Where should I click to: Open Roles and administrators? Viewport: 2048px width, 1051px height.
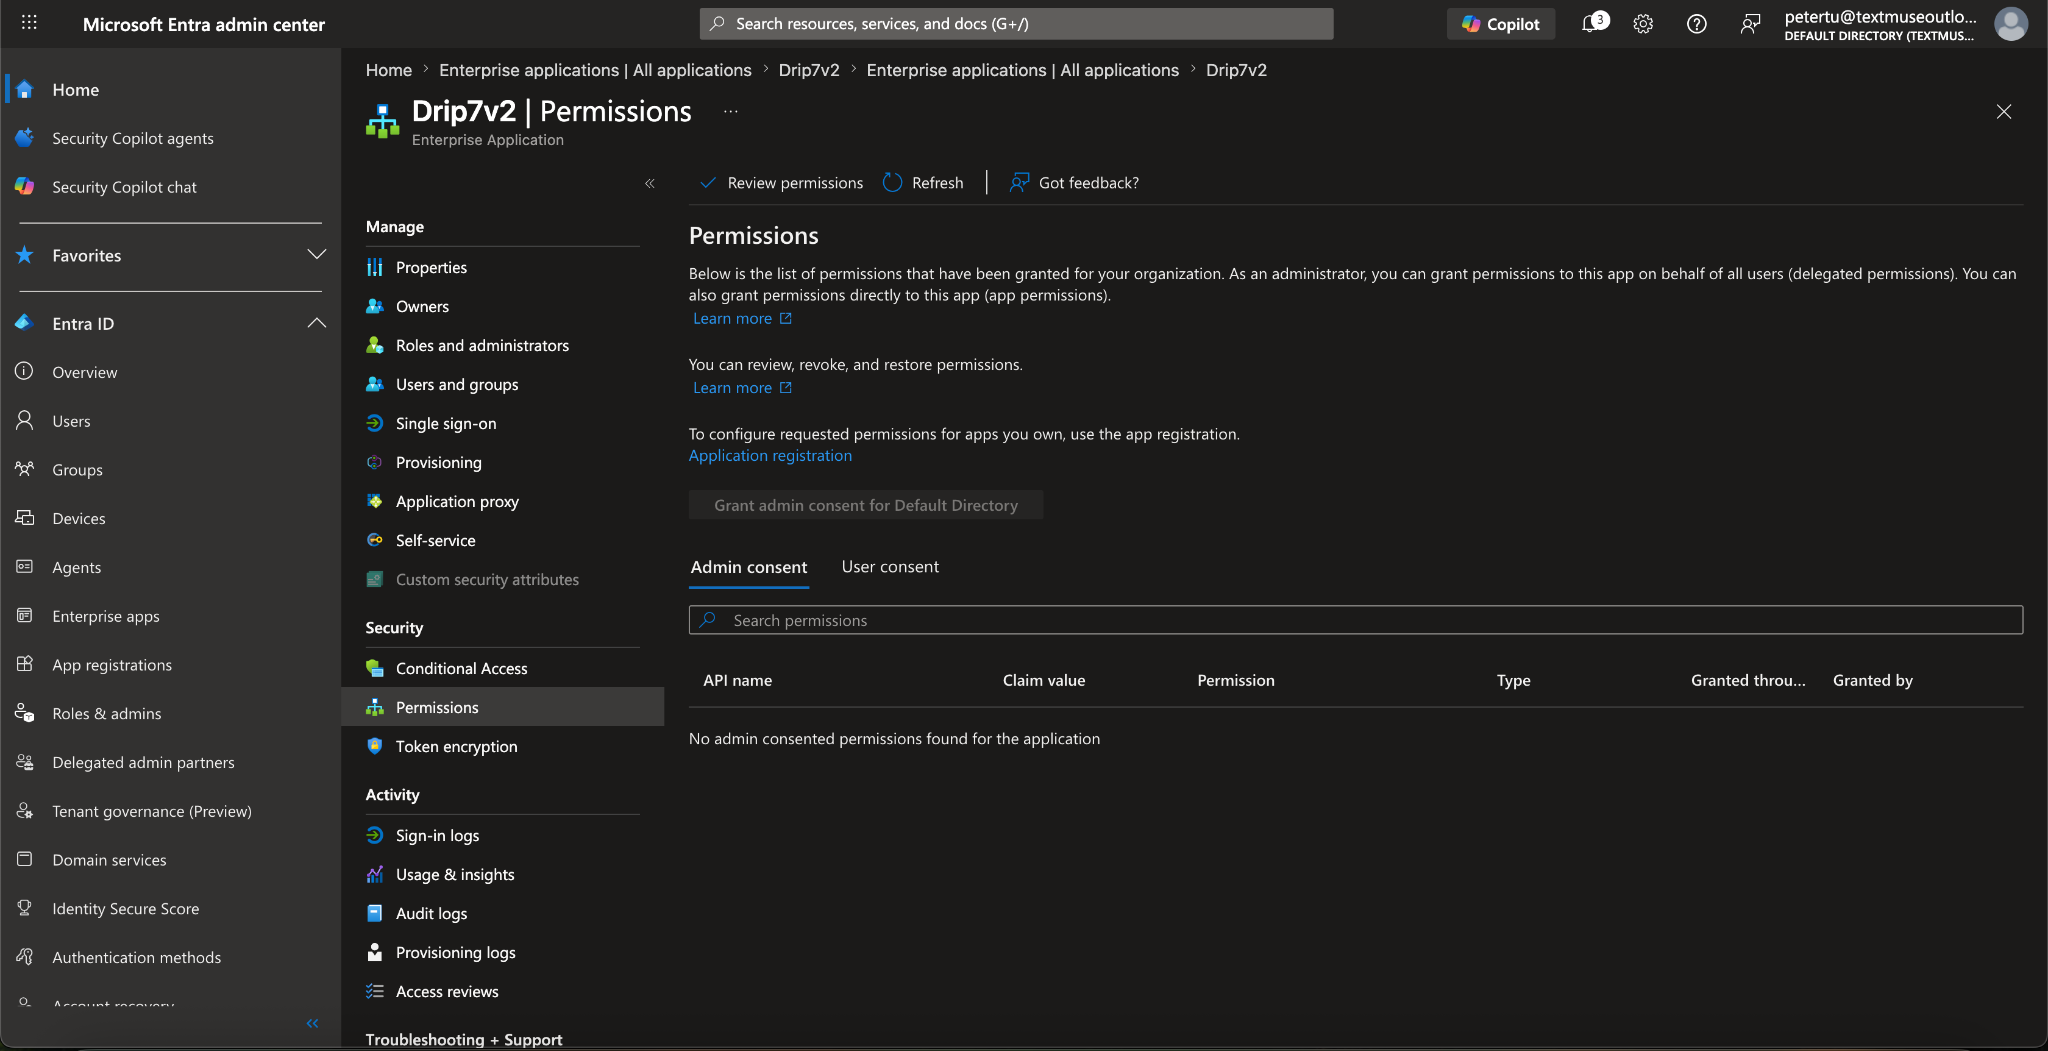482,345
